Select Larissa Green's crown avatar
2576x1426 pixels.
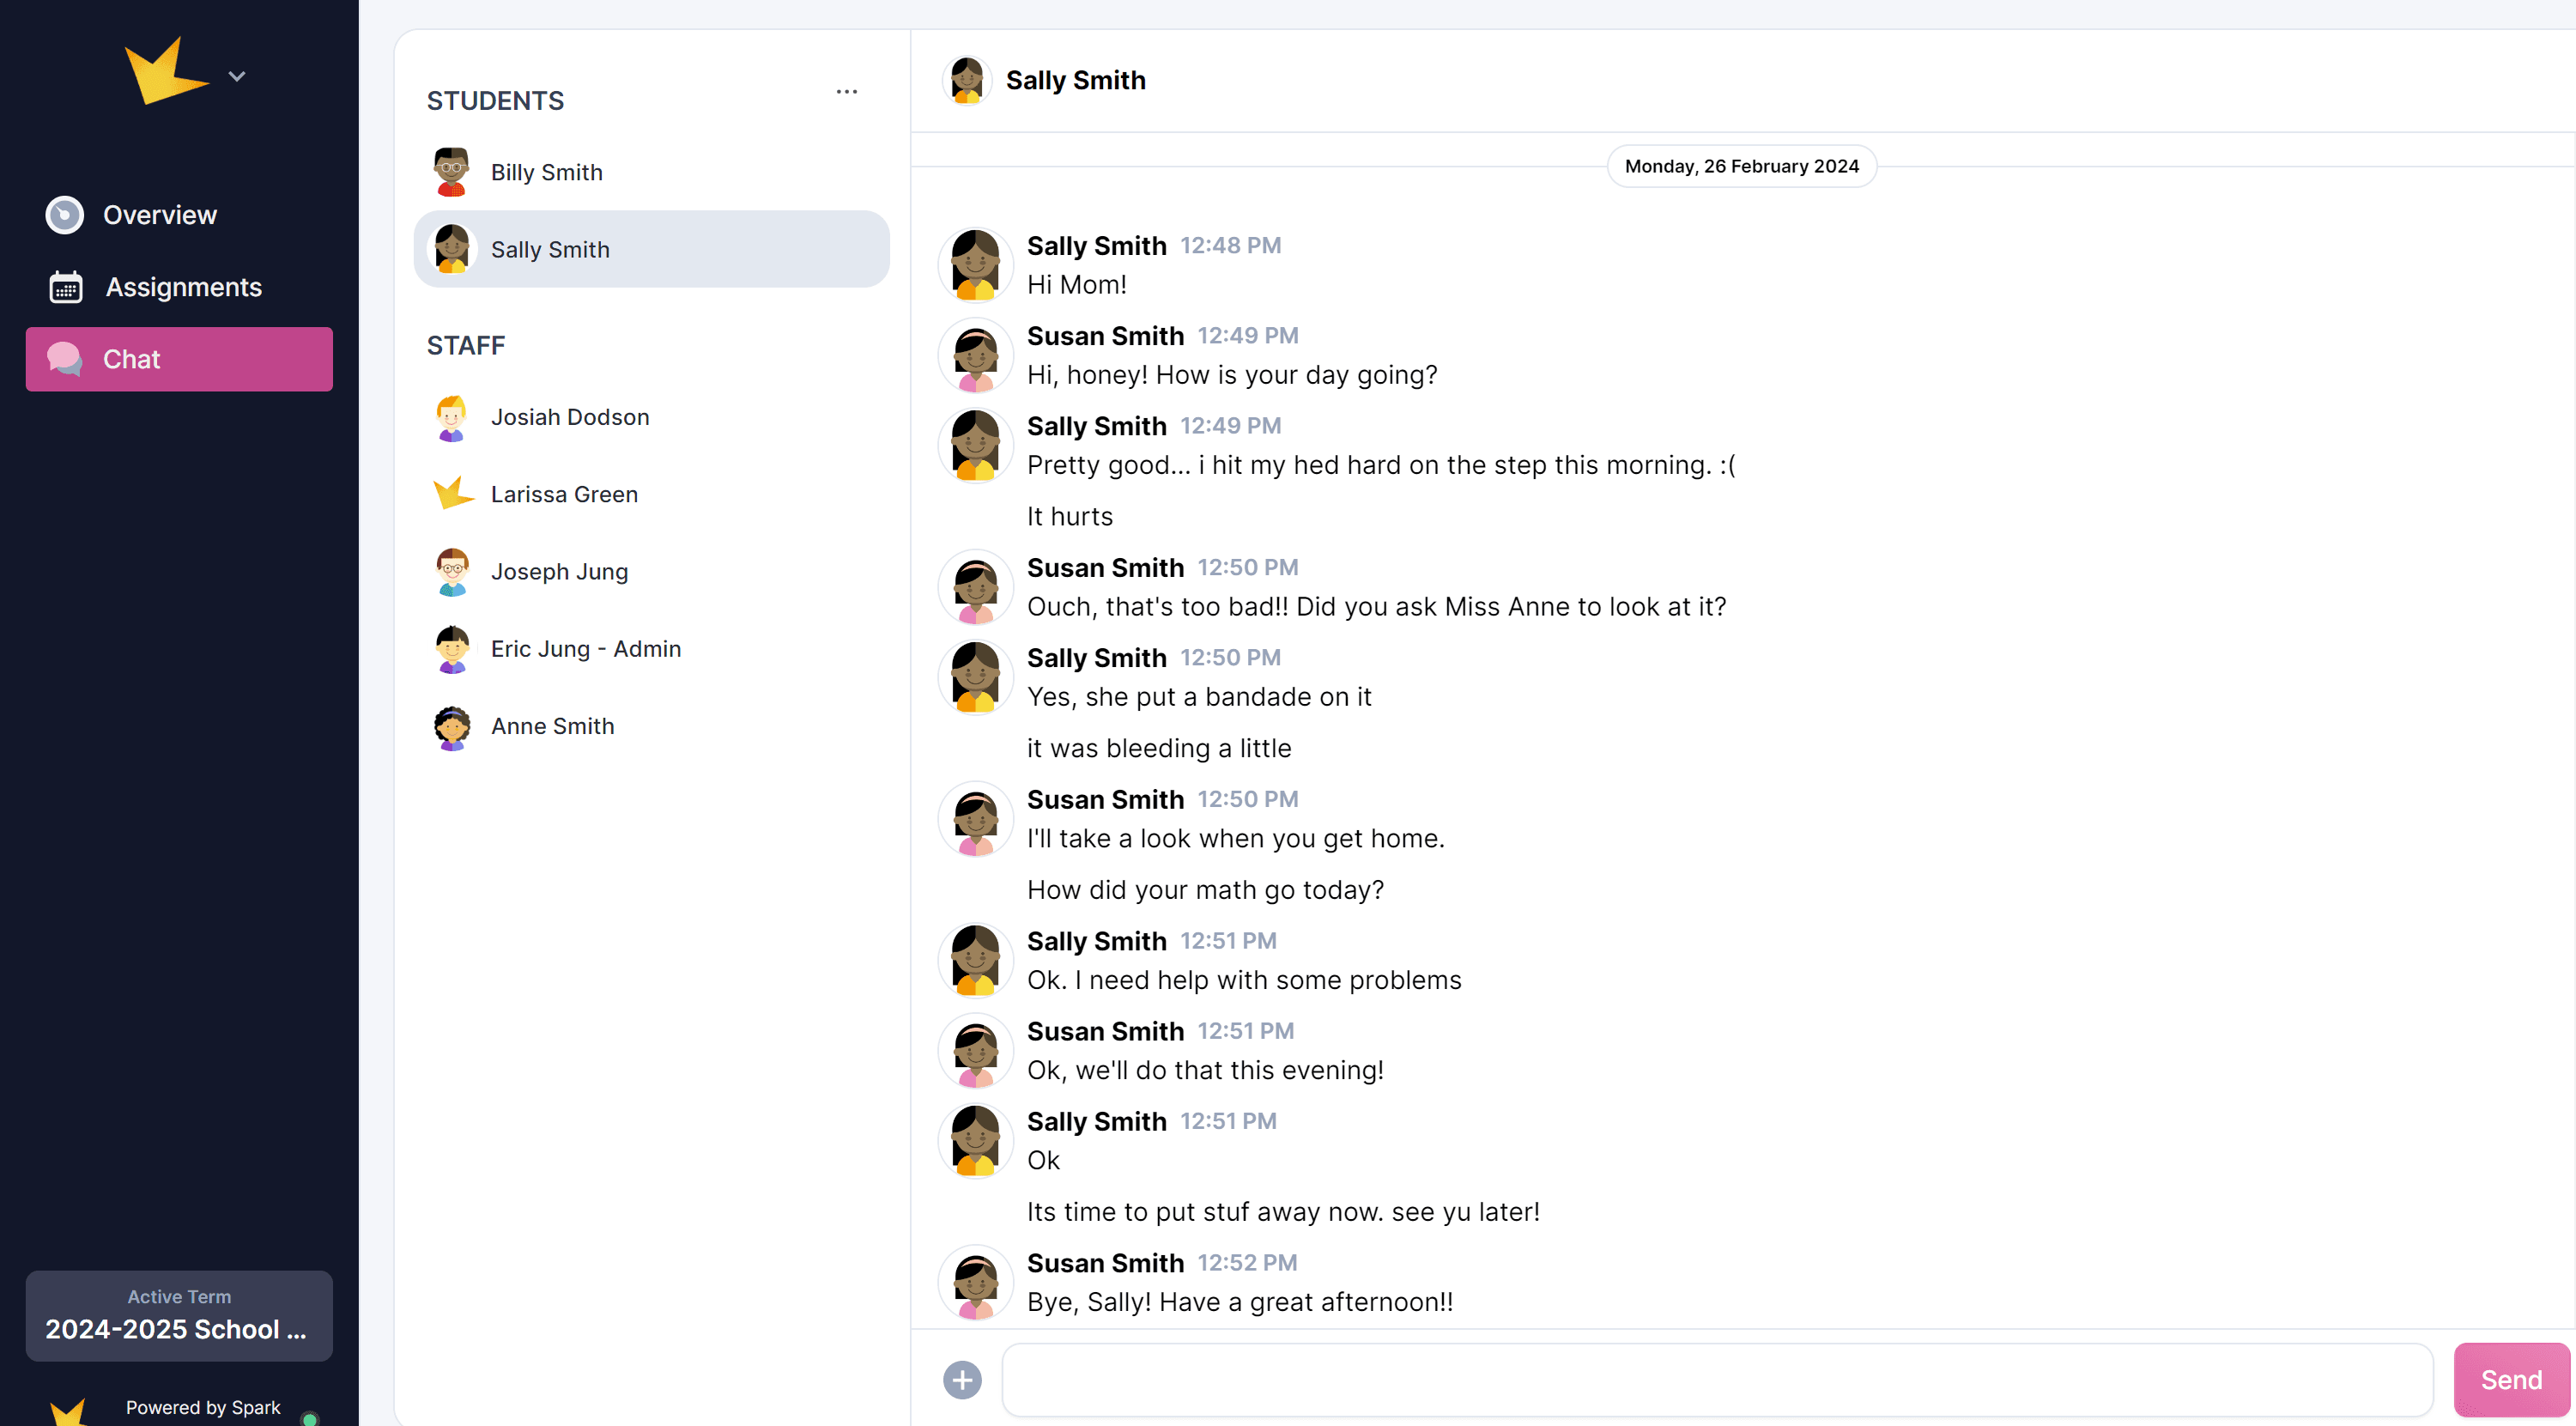click(x=452, y=494)
